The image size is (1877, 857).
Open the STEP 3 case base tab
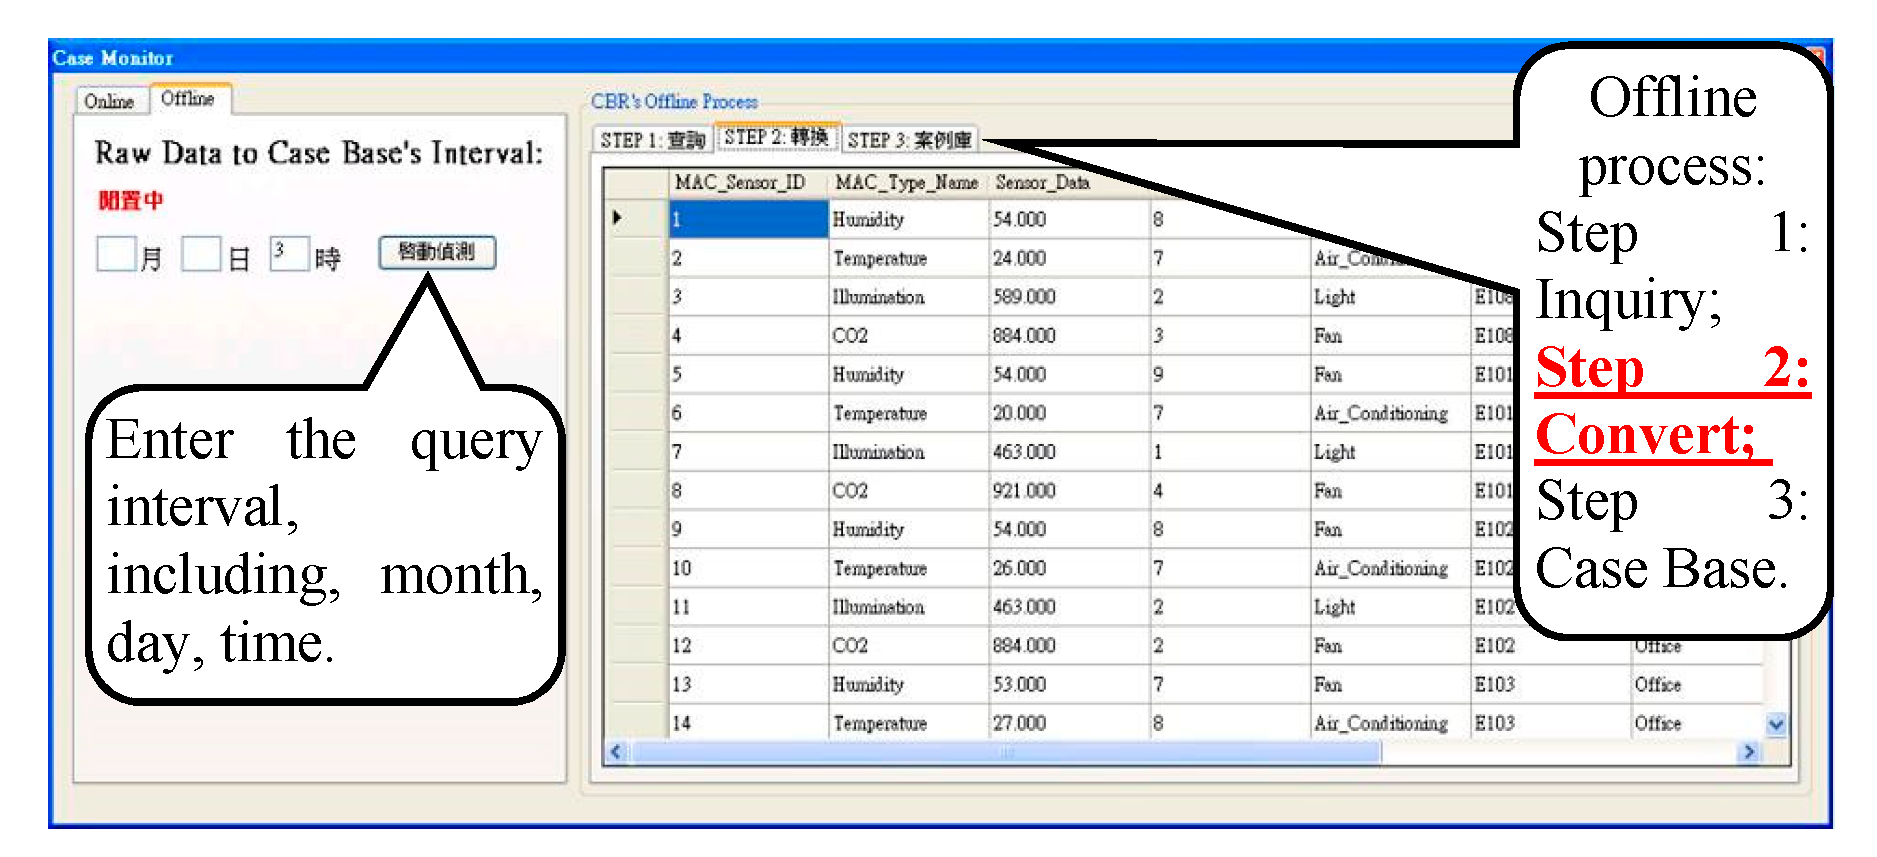909,140
